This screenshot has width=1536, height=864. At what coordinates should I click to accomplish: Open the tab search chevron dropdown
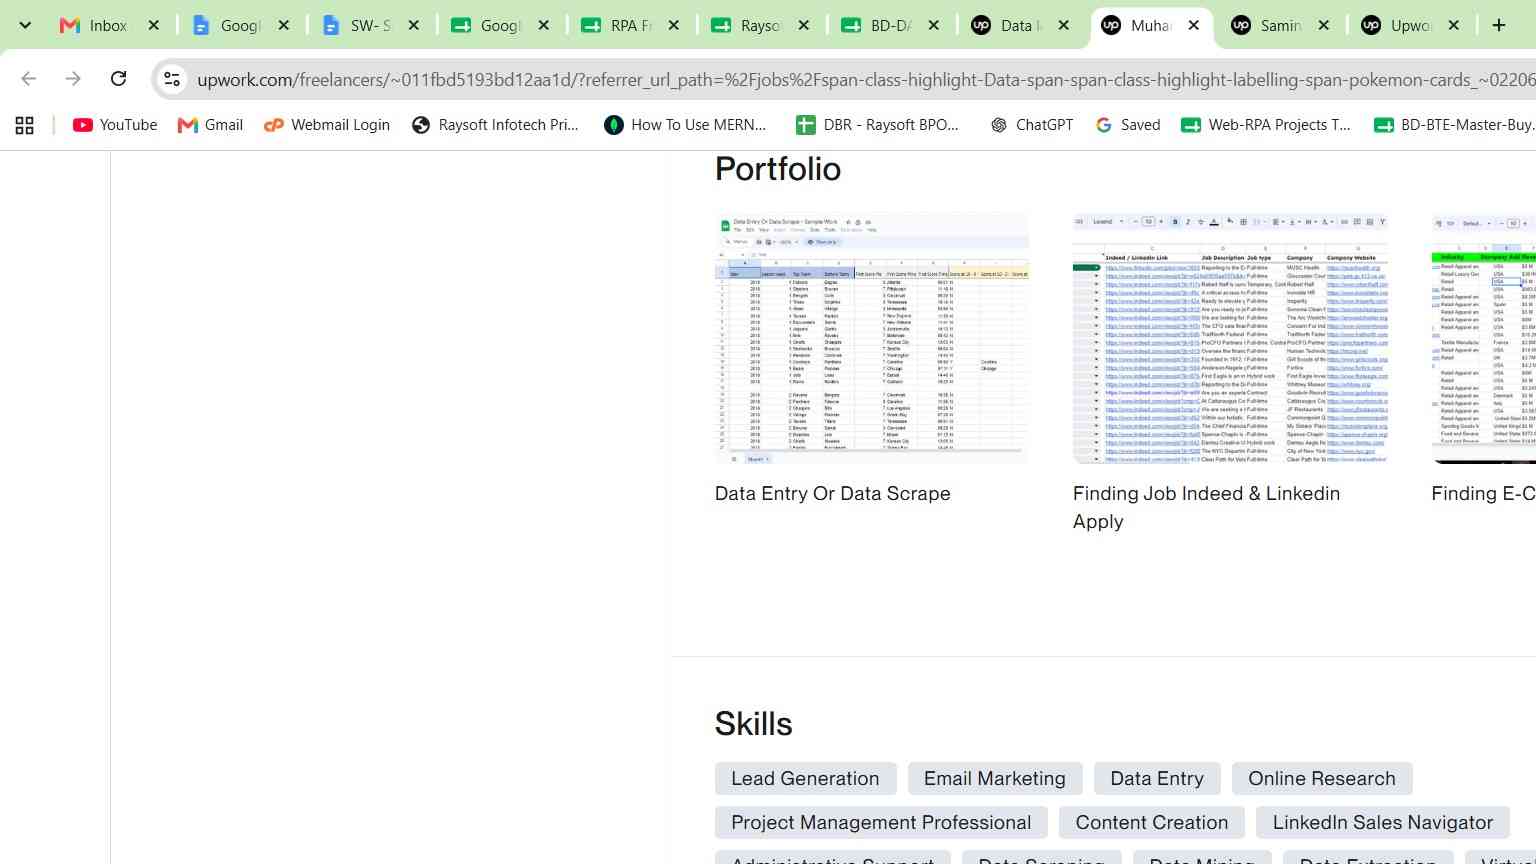25,25
